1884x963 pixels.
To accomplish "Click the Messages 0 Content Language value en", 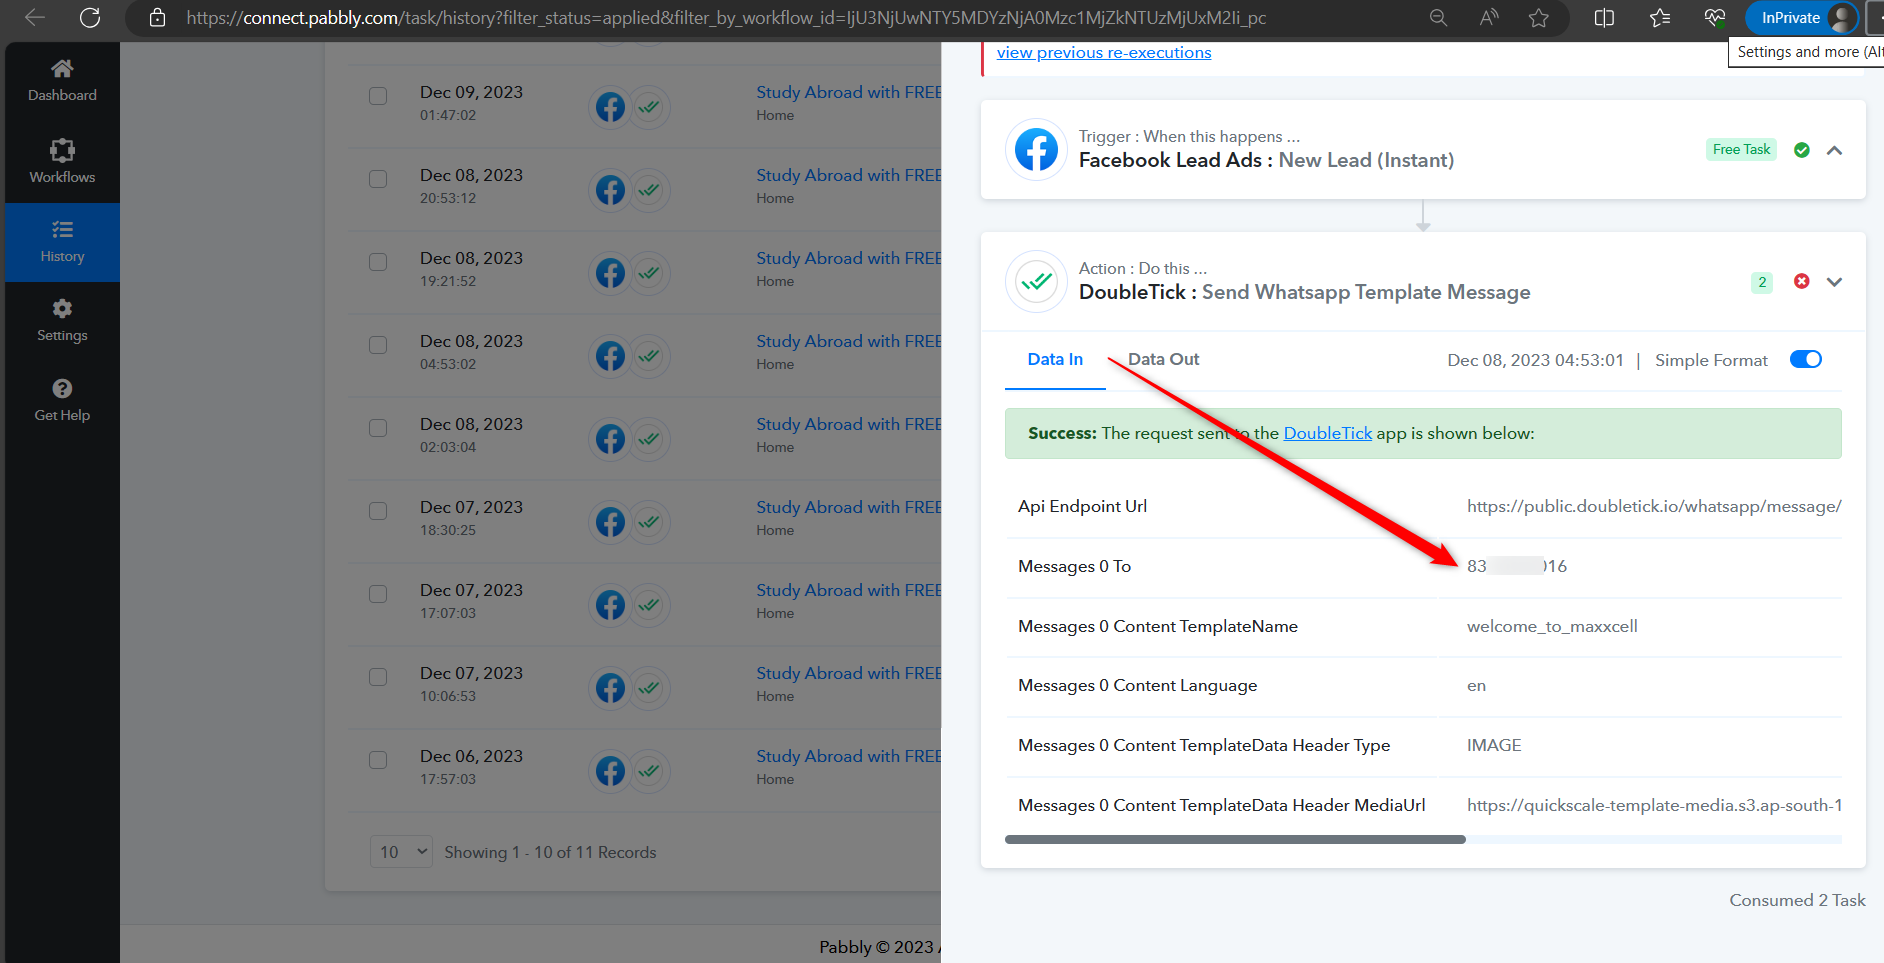I will coord(1476,686).
